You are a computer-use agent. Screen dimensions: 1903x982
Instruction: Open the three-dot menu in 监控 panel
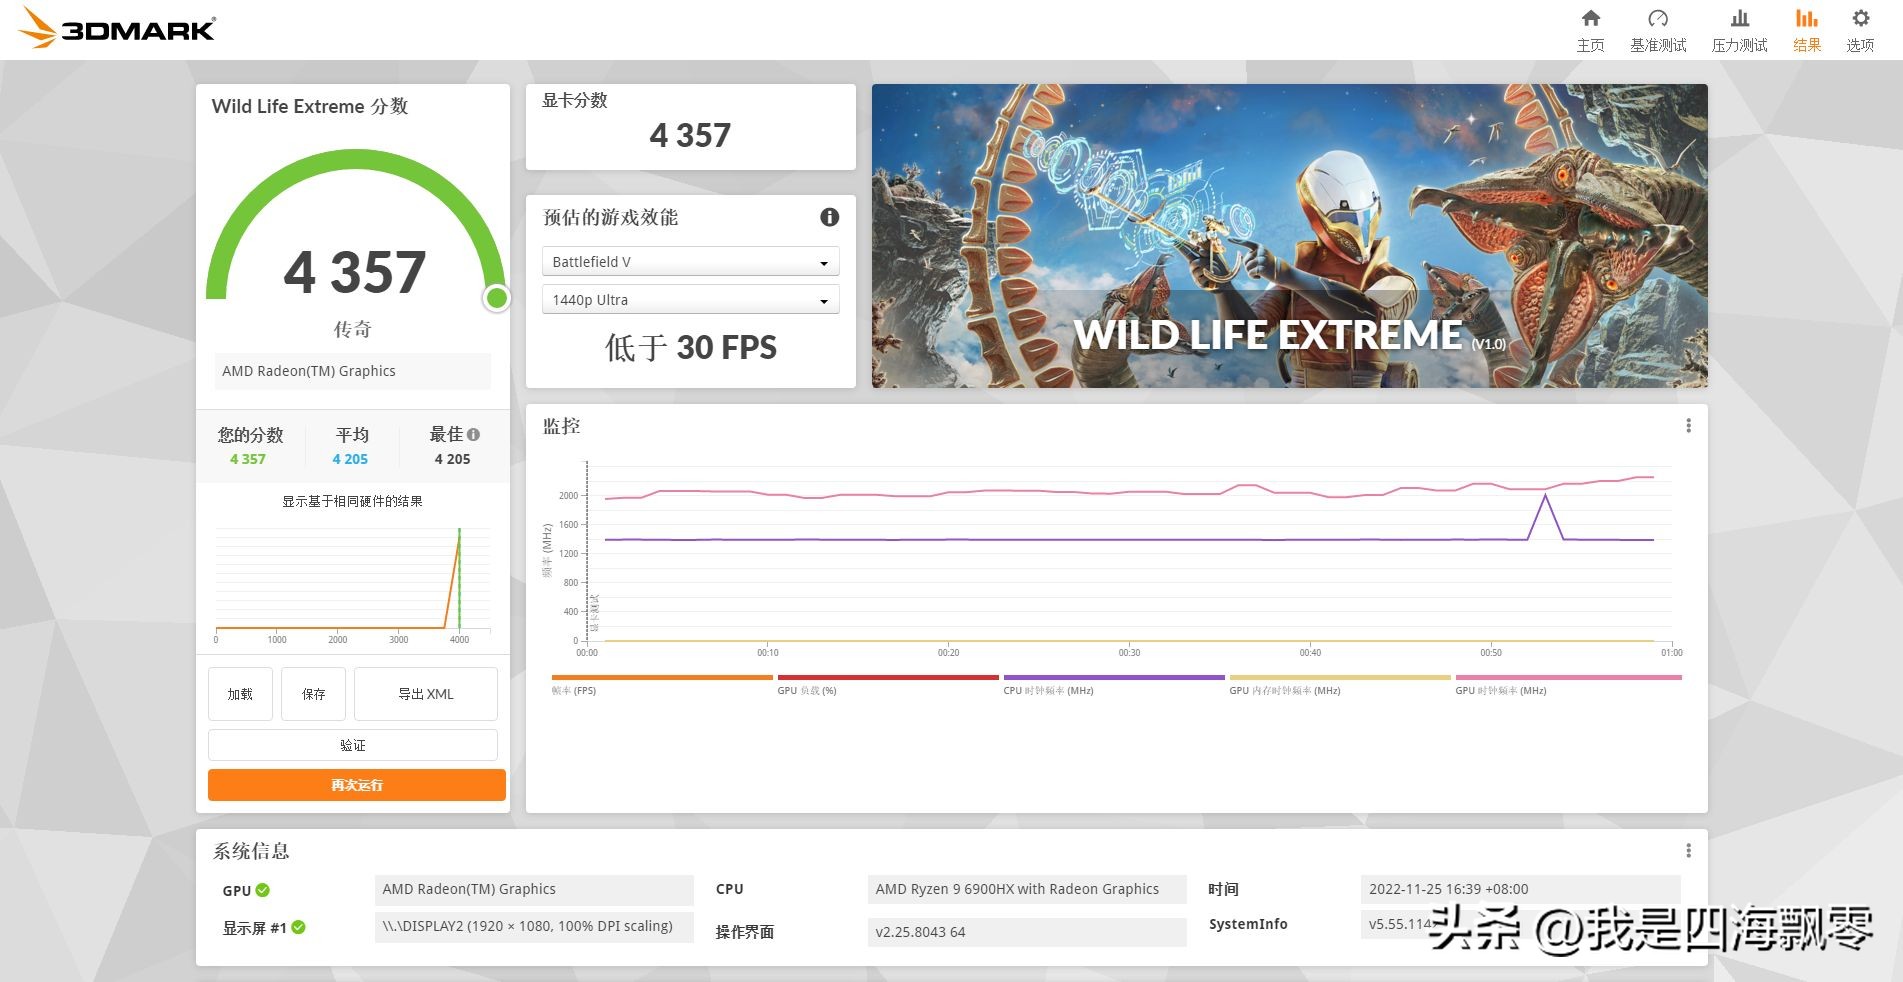[1688, 426]
